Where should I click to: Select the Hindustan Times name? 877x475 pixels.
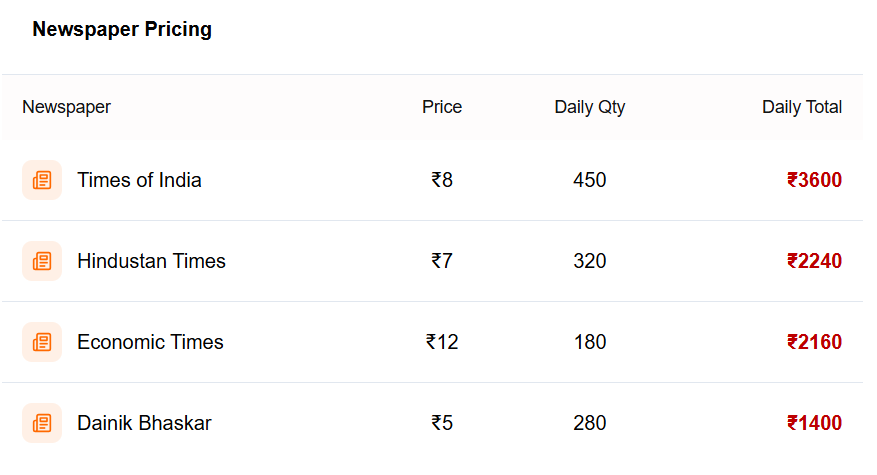(x=151, y=261)
